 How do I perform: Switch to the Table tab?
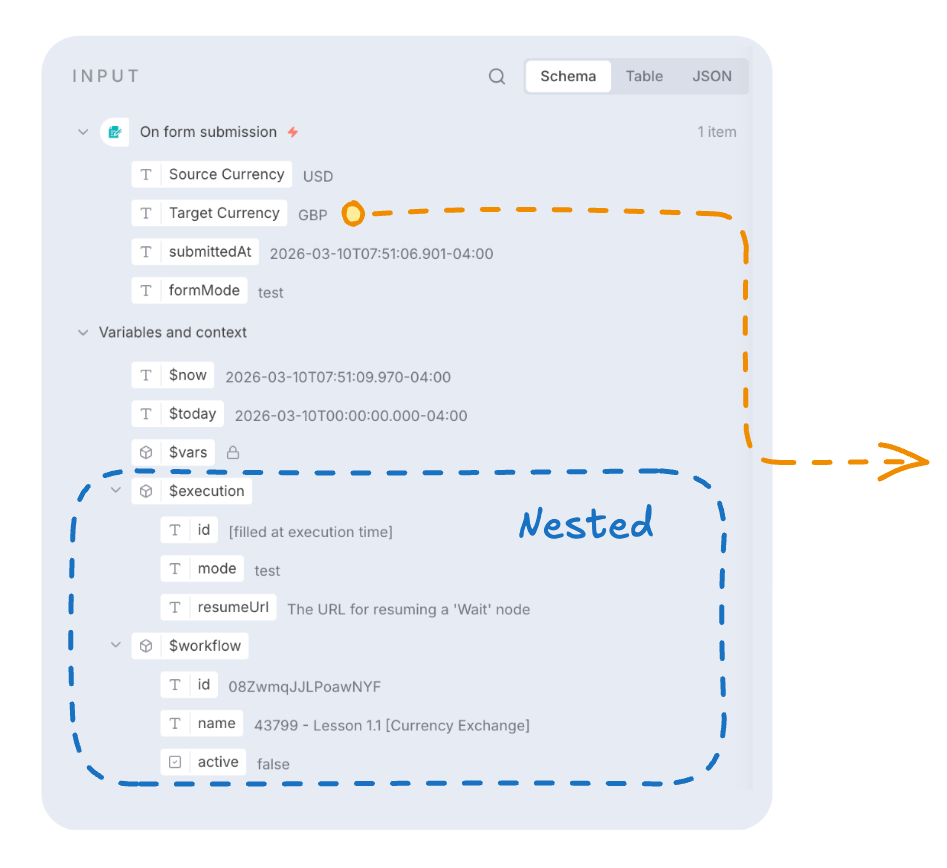[644, 76]
